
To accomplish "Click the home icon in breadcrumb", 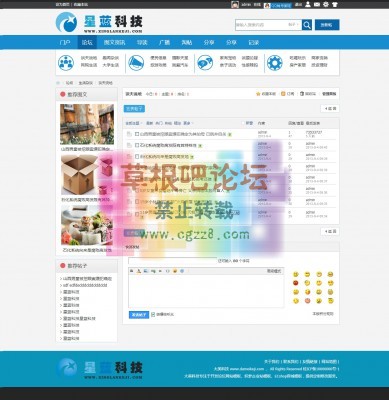I will 58,83.
